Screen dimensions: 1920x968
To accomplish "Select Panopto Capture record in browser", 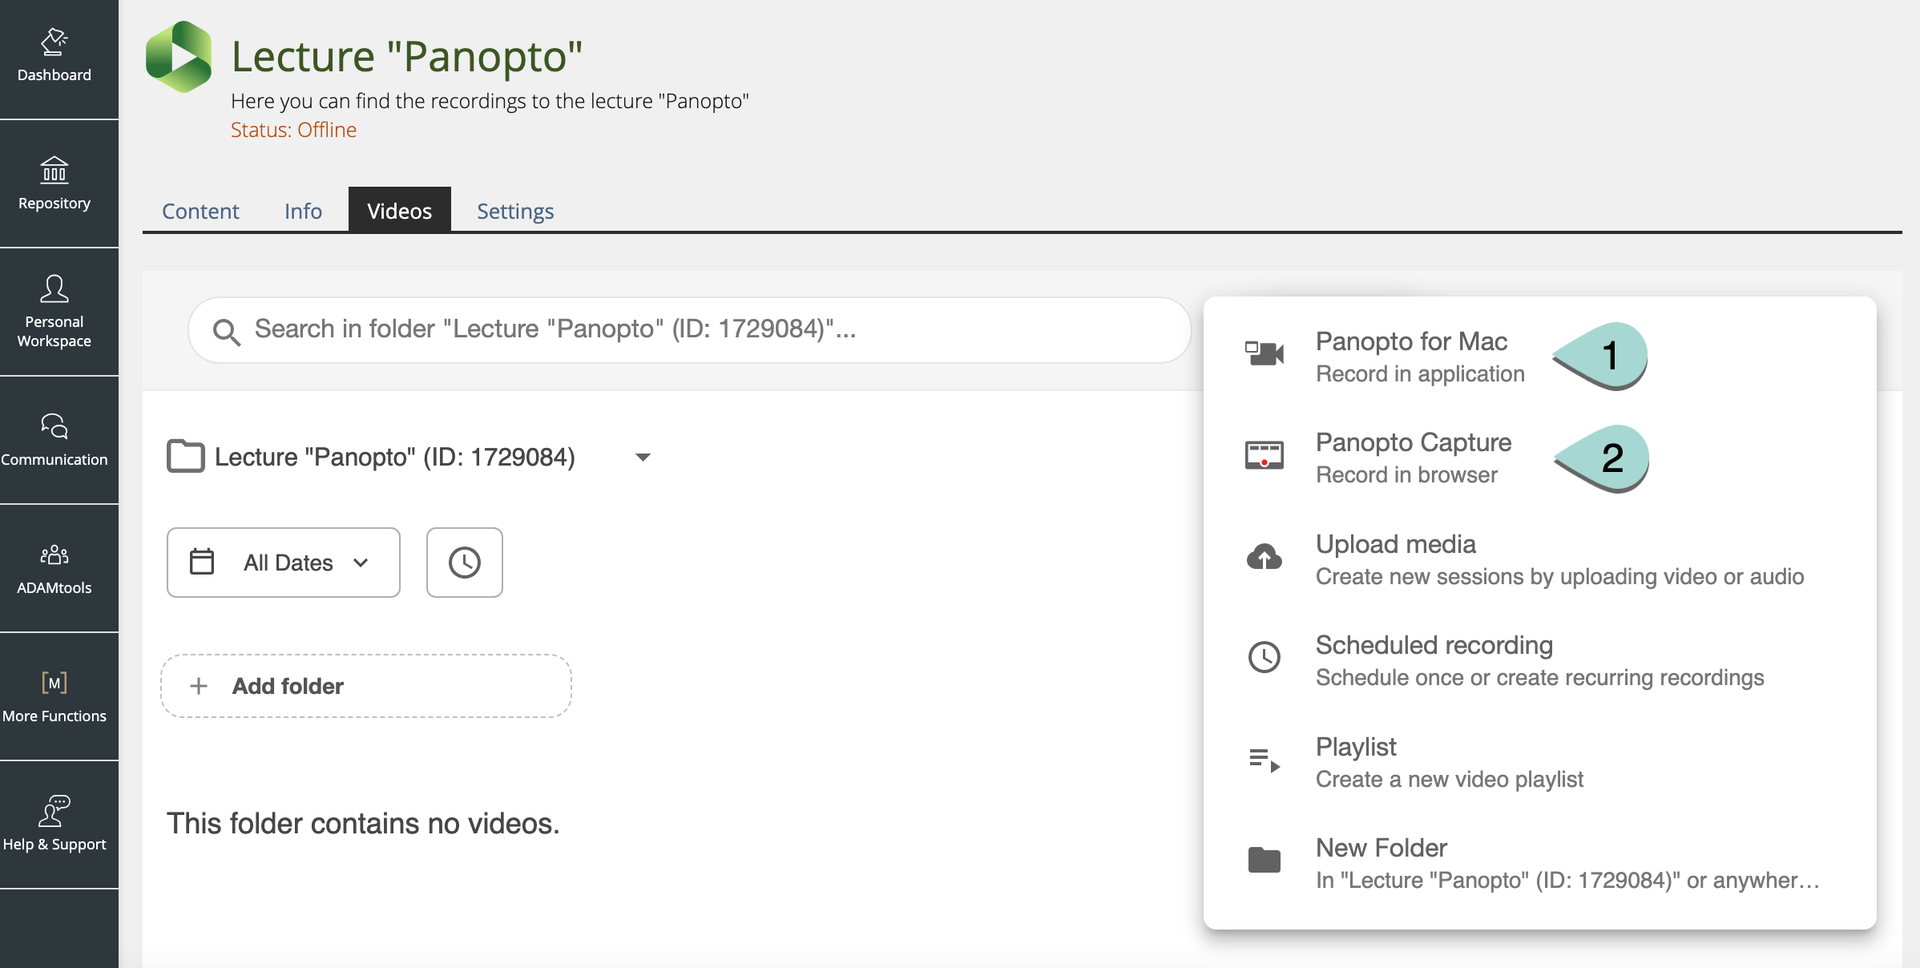I will click(1412, 457).
